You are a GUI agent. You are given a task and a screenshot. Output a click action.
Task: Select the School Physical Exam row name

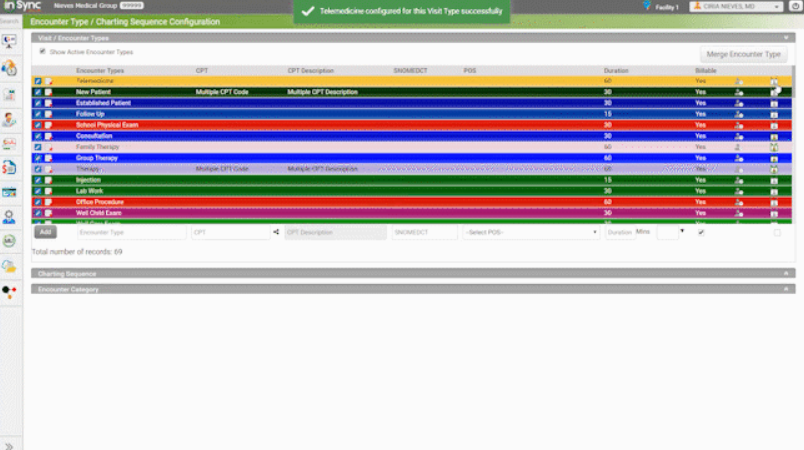click(x=107, y=125)
